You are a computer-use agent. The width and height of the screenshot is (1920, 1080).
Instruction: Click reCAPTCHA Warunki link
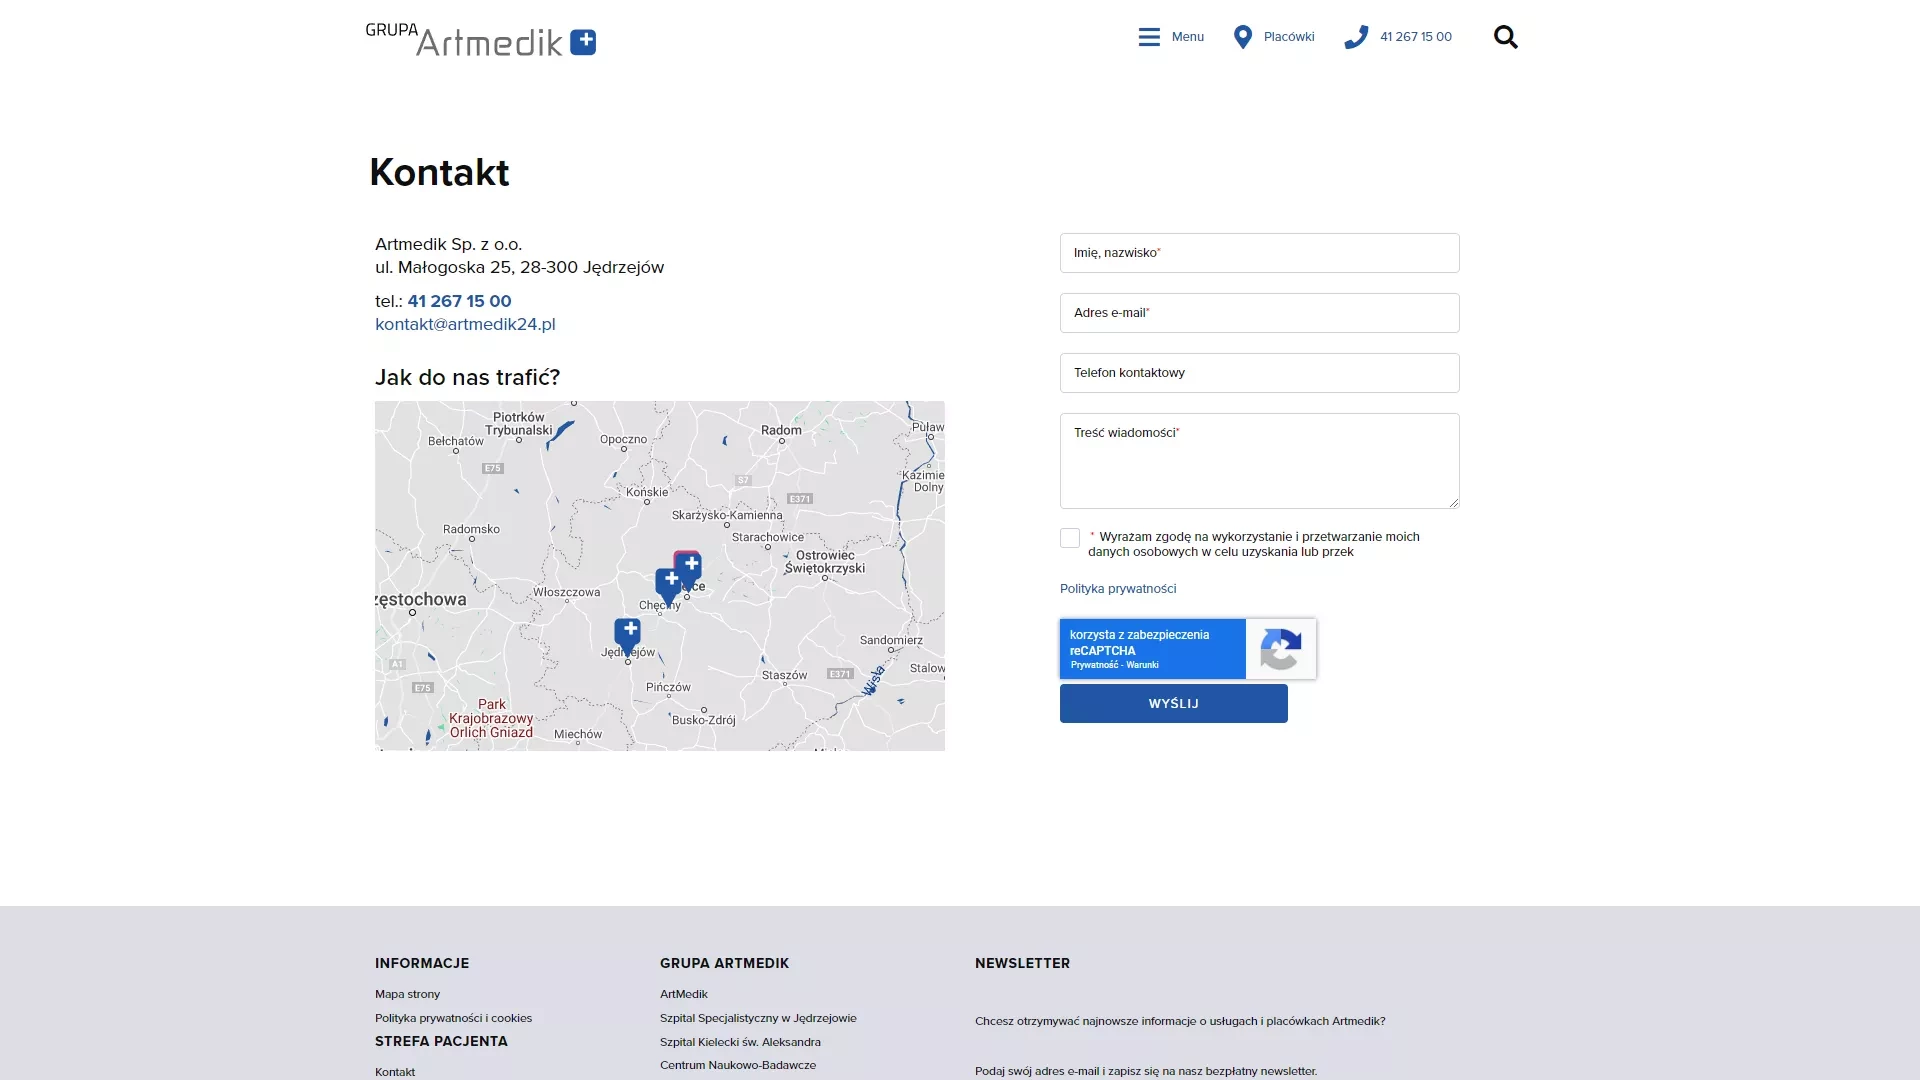pos(1143,665)
